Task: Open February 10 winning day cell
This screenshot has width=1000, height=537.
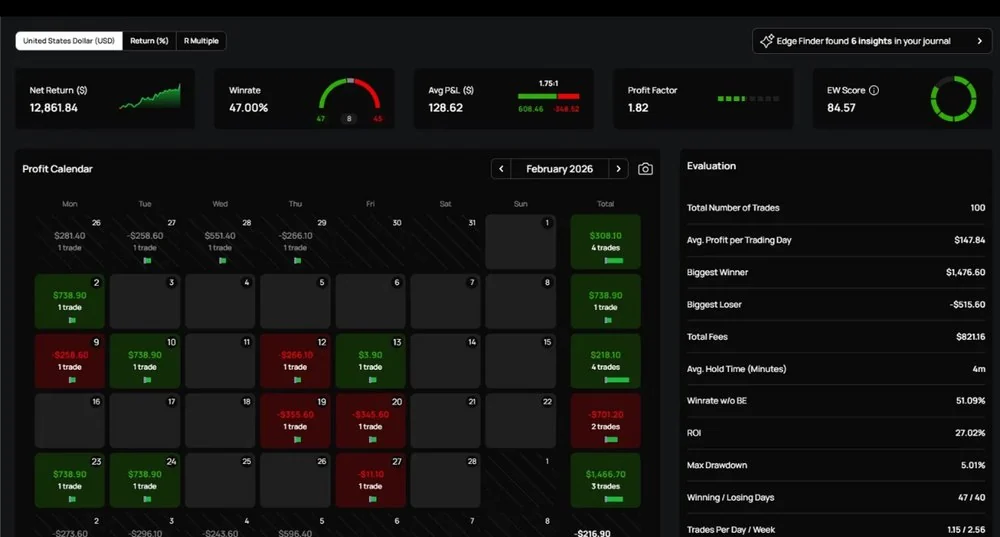Action: click(145, 361)
